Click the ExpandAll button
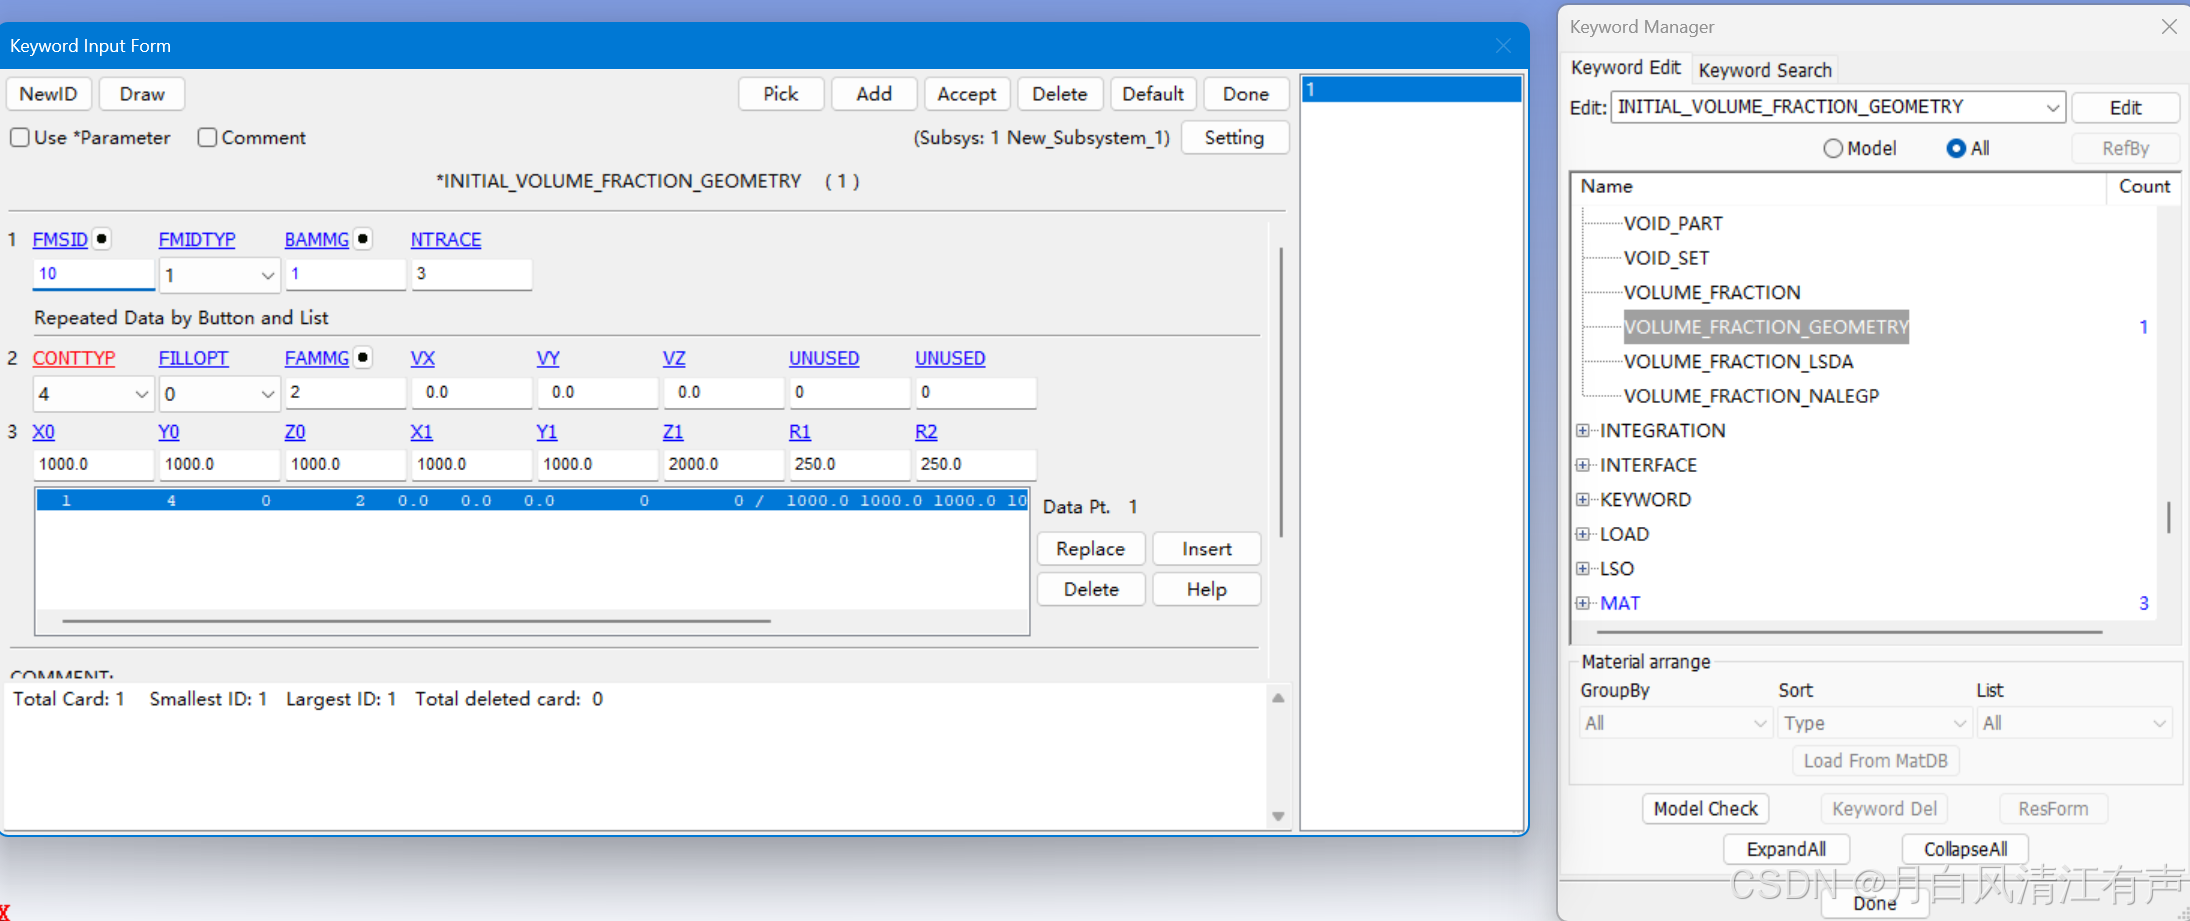This screenshot has height=921, width=2190. point(1786,849)
